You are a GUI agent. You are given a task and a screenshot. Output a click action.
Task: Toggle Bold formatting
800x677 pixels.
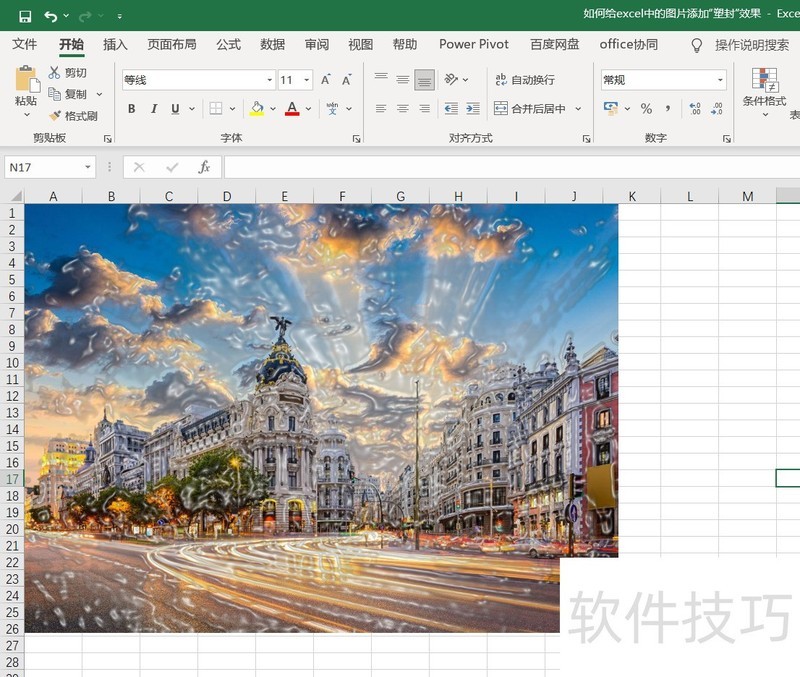click(132, 109)
